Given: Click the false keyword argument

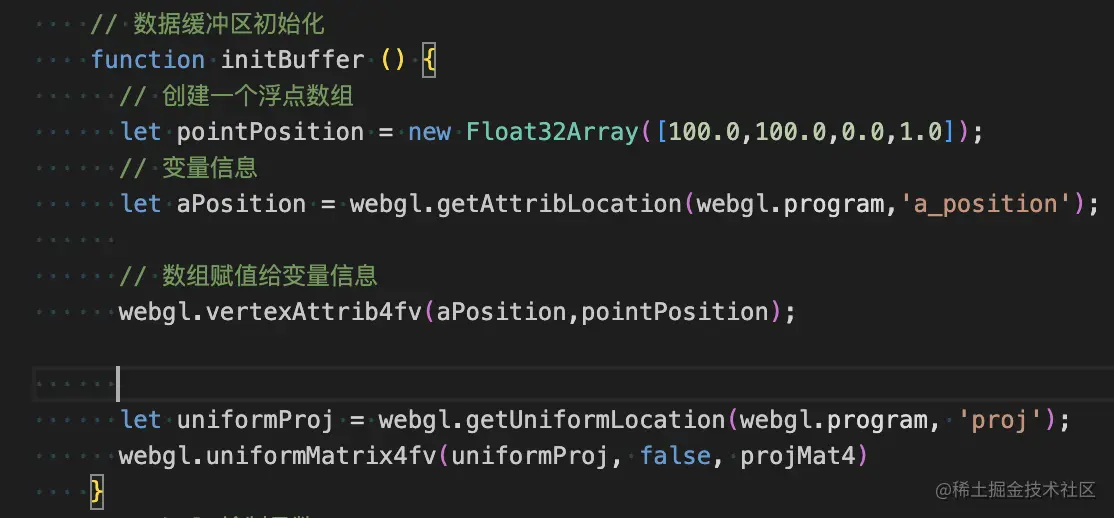Looking at the screenshot, I should tap(675, 455).
